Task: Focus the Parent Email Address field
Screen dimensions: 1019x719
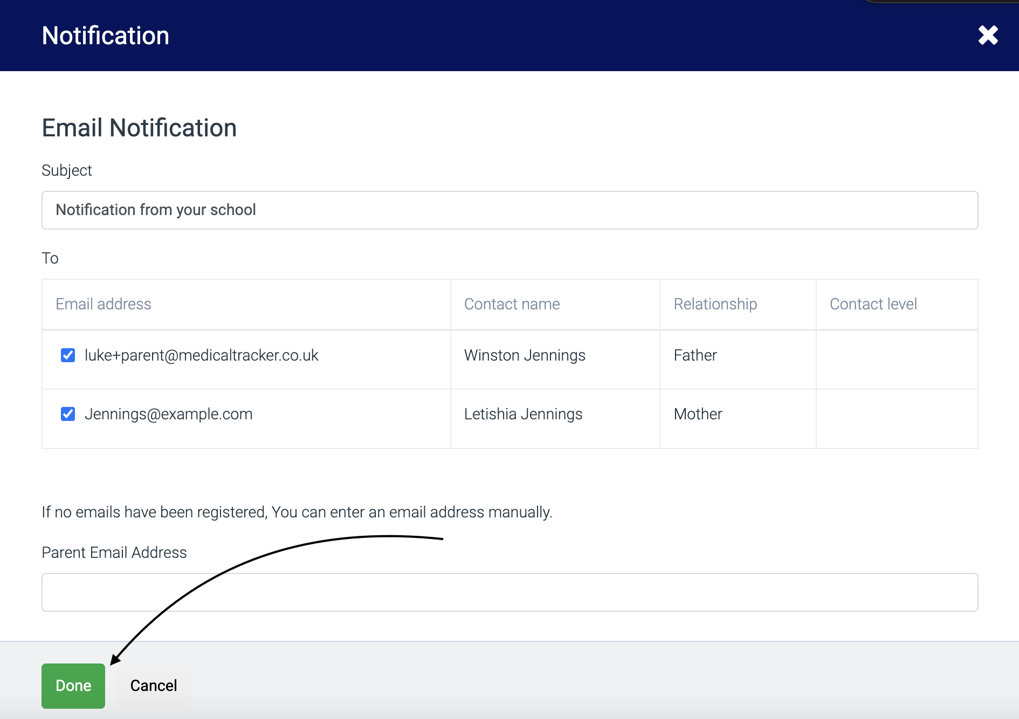Action: pos(509,592)
